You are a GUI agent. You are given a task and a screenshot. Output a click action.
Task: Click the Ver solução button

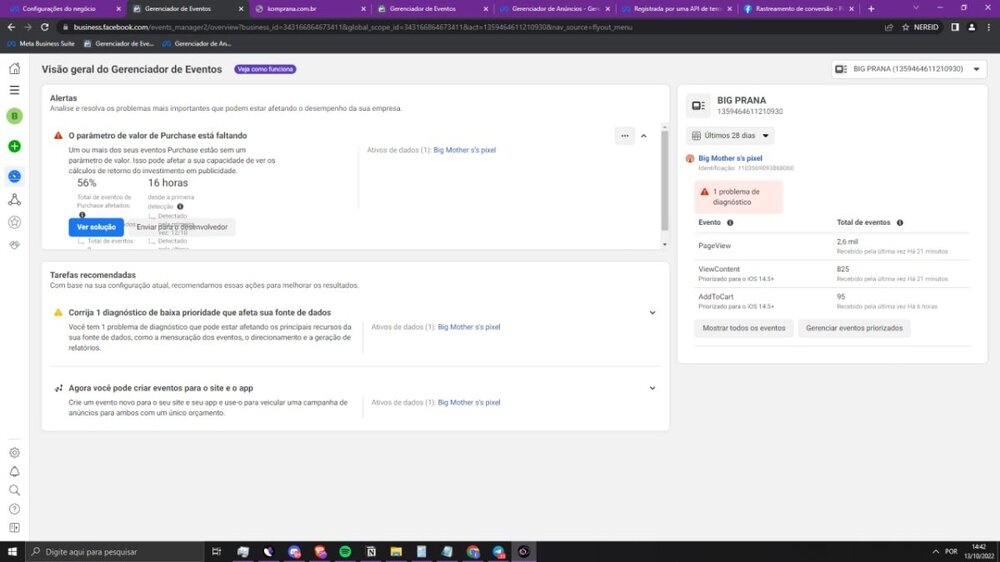(x=96, y=227)
